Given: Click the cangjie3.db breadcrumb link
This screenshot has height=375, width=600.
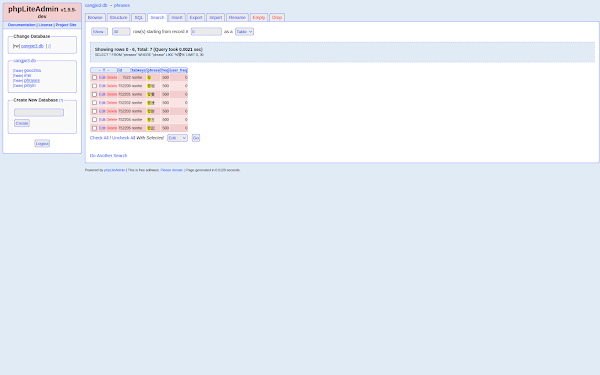Looking at the screenshot, I should [x=96, y=5].
